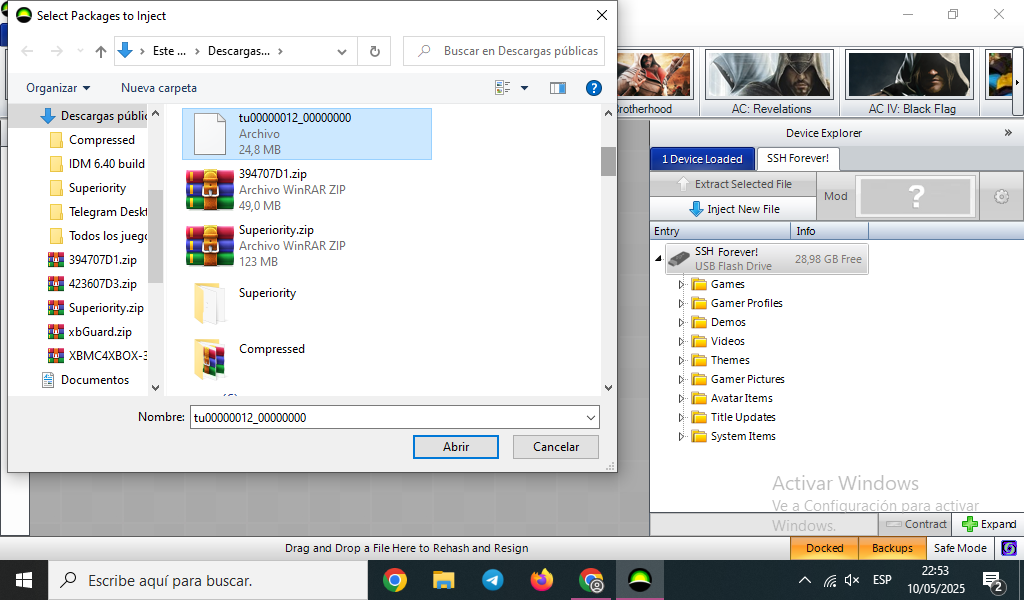
Task: Click Abrir to open selected file
Action: coord(456,447)
